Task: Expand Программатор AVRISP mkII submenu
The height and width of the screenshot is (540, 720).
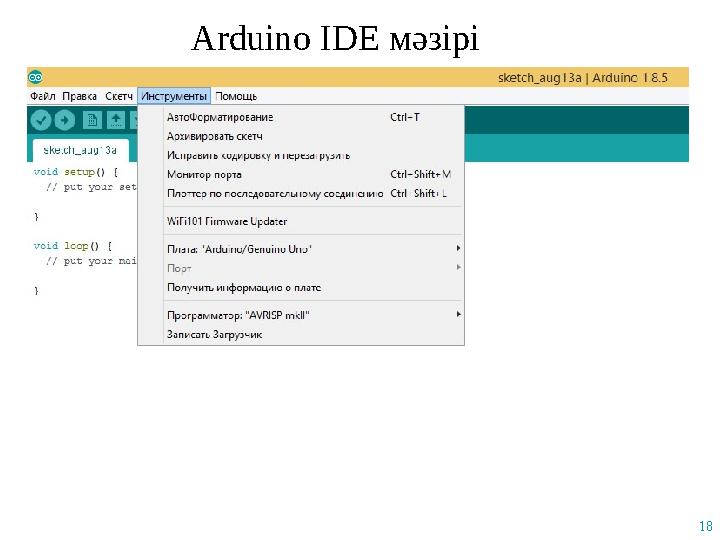Action: 301,315
